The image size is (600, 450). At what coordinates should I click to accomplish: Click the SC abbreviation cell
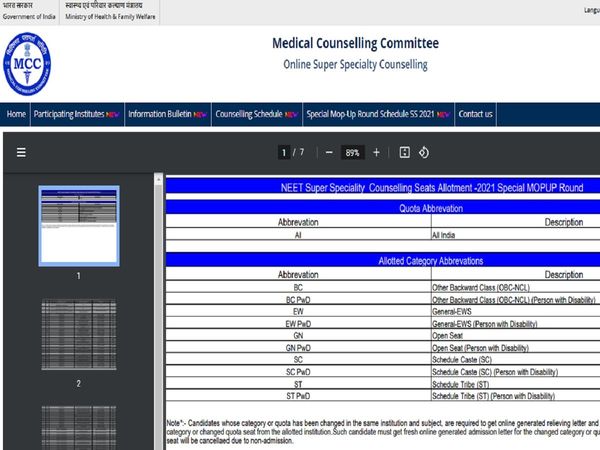pyautogui.click(x=298, y=360)
